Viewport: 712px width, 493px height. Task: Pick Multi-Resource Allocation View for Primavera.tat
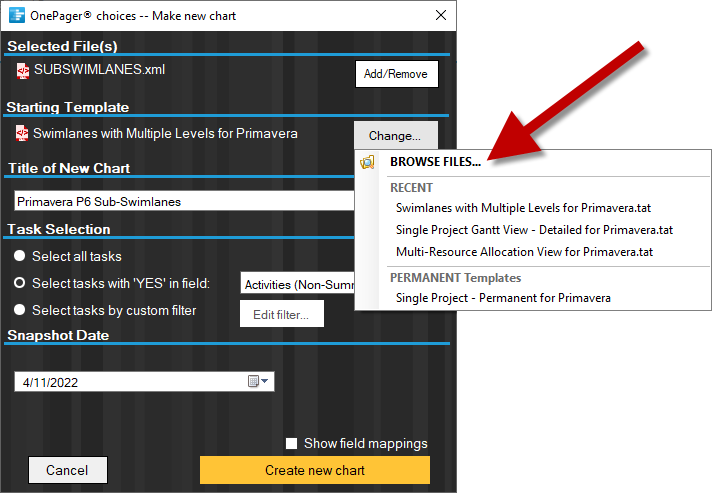pyautogui.click(x=524, y=252)
